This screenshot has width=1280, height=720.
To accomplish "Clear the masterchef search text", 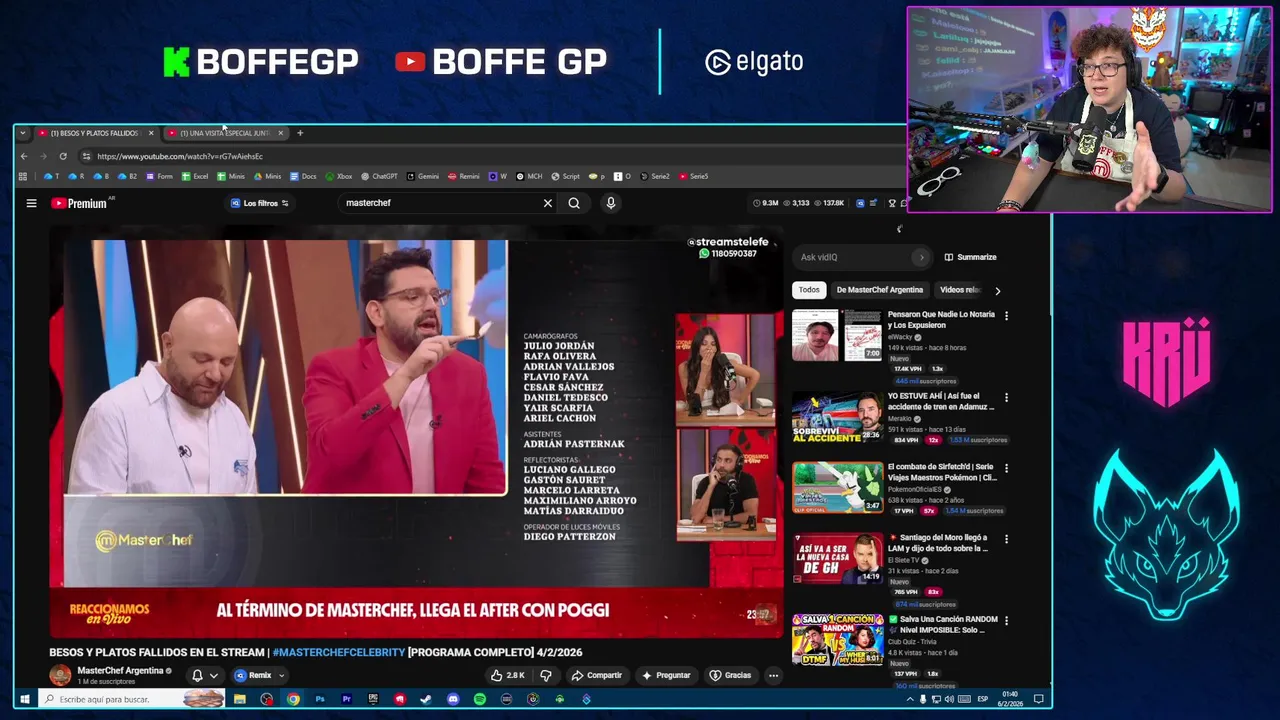I will (548, 203).
